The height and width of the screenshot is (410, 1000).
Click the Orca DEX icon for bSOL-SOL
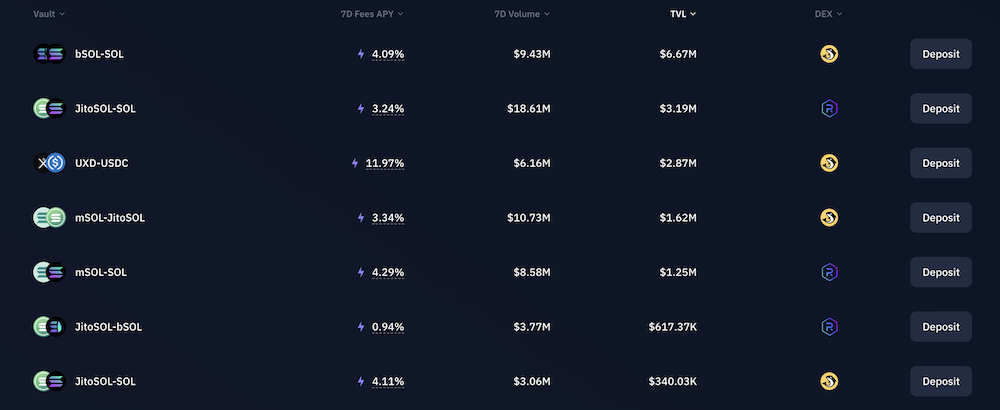tap(828, 54)
